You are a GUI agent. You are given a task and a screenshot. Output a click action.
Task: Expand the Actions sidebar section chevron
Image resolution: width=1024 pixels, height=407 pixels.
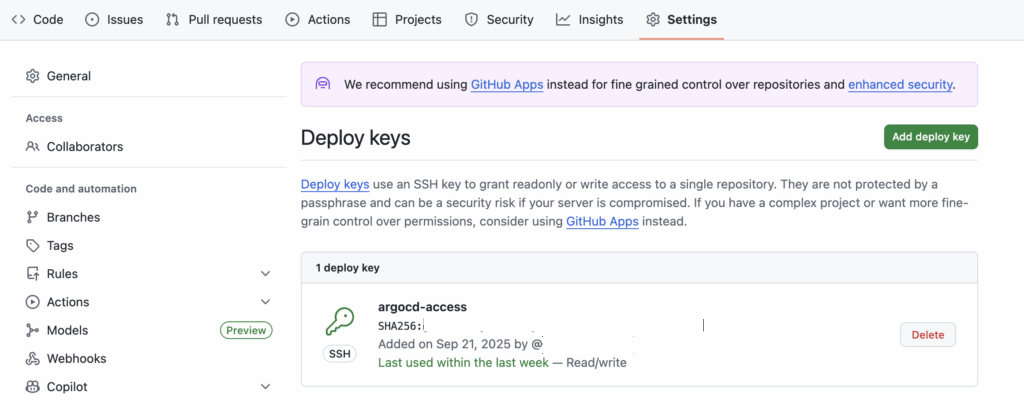pyautogui.click(x=265, y=302)
